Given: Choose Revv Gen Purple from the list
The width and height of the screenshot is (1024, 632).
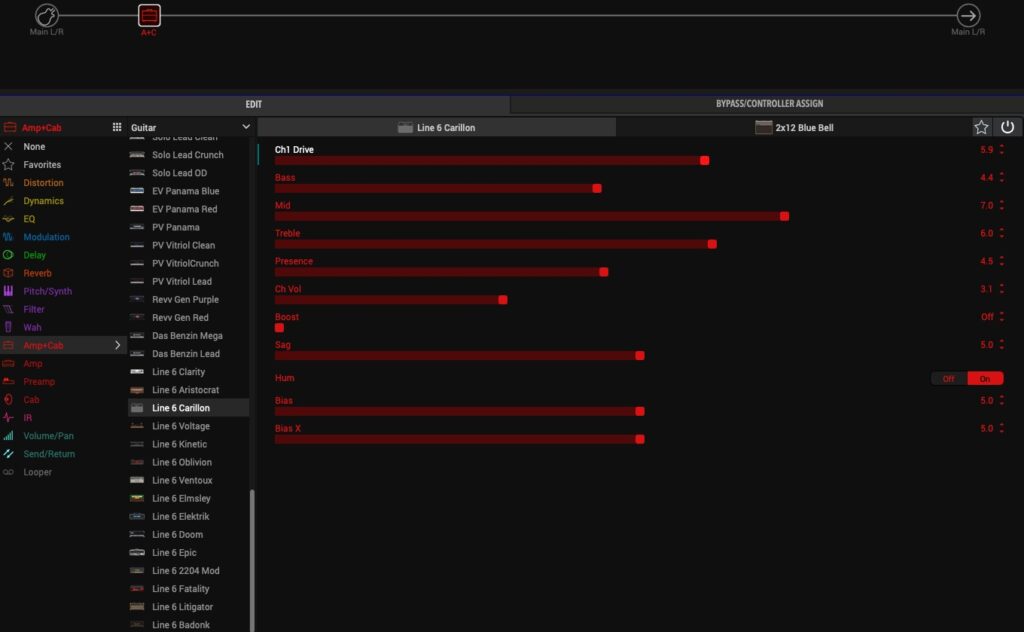Looking at the screenshot, I should 185,299.
